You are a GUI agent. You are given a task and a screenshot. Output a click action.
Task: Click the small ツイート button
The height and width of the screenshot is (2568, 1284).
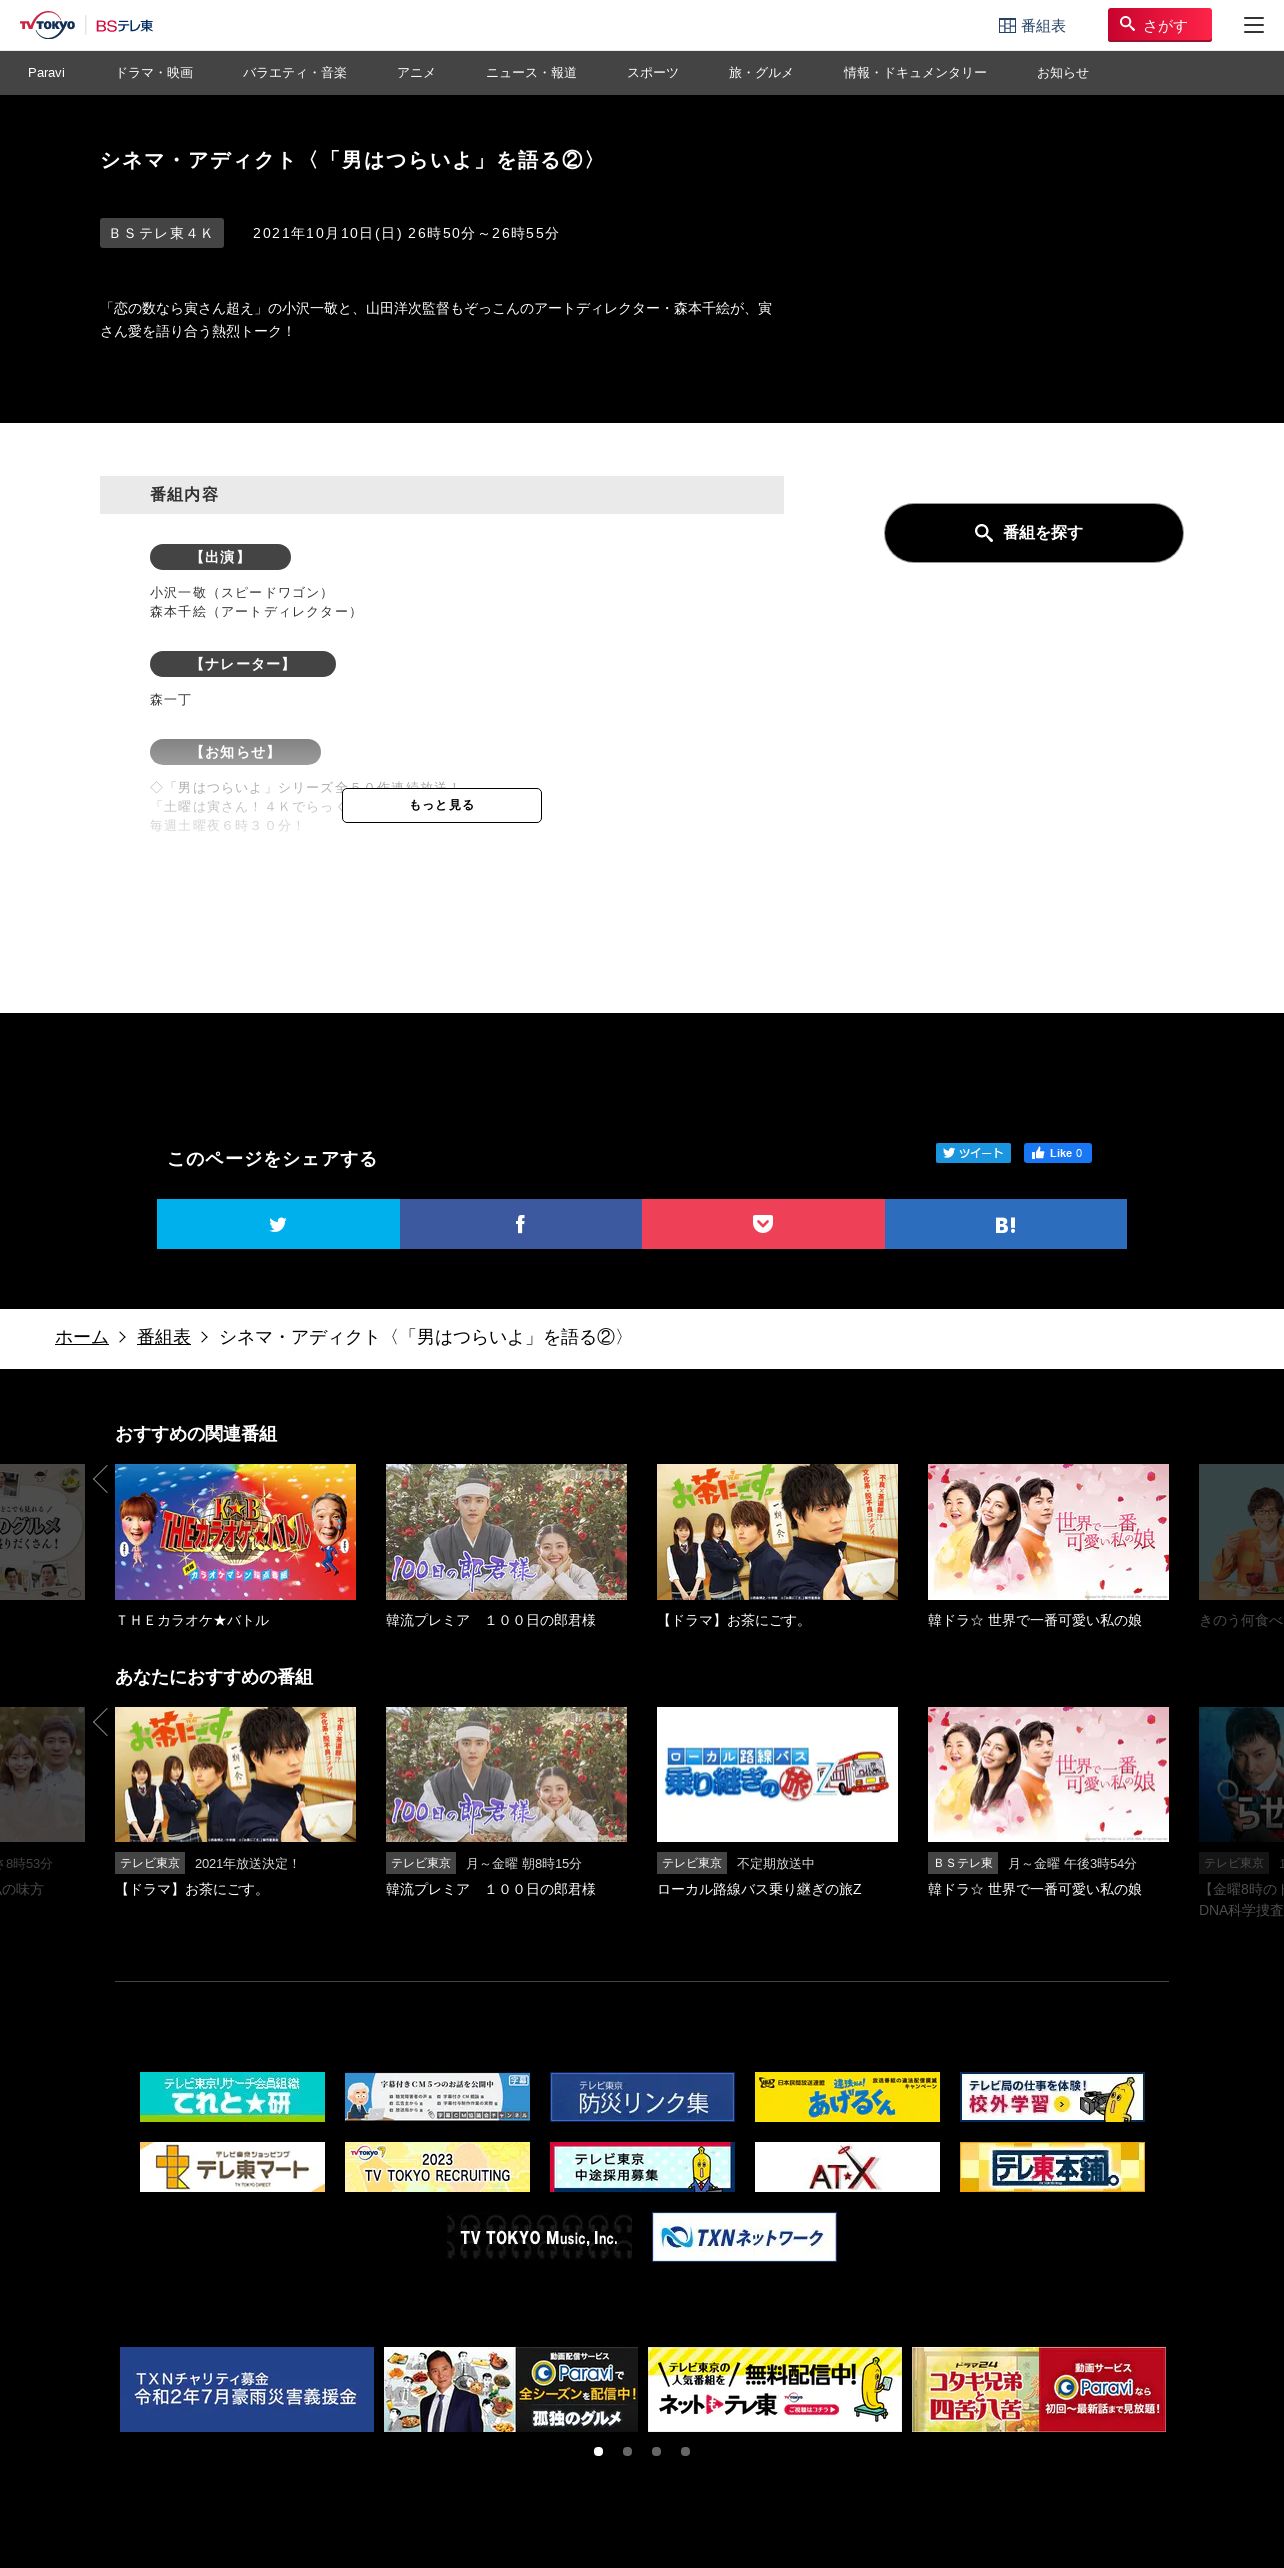[x=973, y=1153]
